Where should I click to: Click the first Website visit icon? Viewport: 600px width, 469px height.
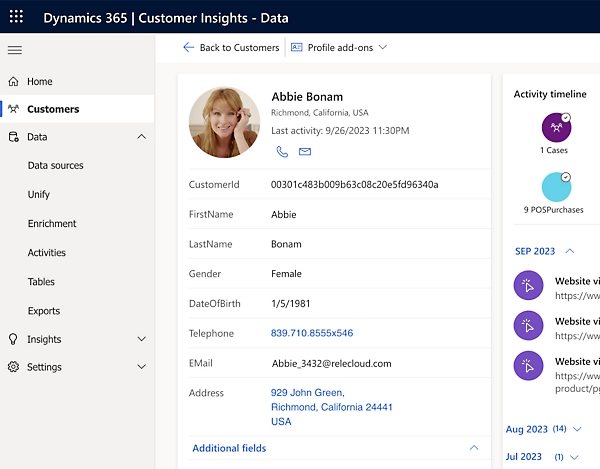point(528,287)
